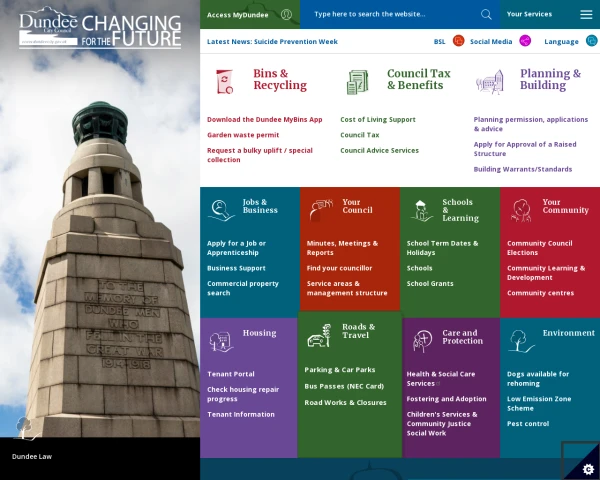Open the Your Services menu
600x480 pixels.
point(529,14)
